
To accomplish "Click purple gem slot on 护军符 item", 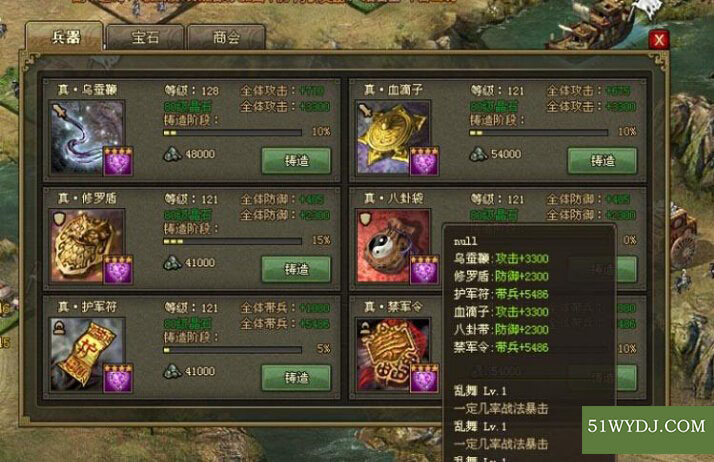I will 118,379.
